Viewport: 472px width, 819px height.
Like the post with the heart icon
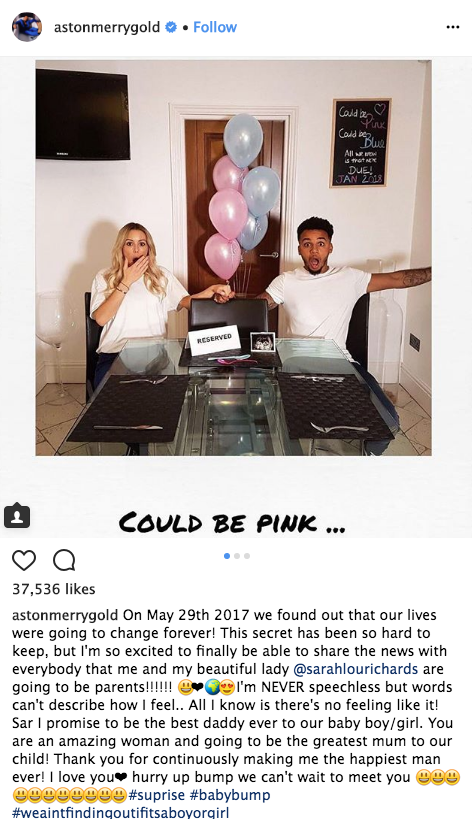click(x=24, y=560)
